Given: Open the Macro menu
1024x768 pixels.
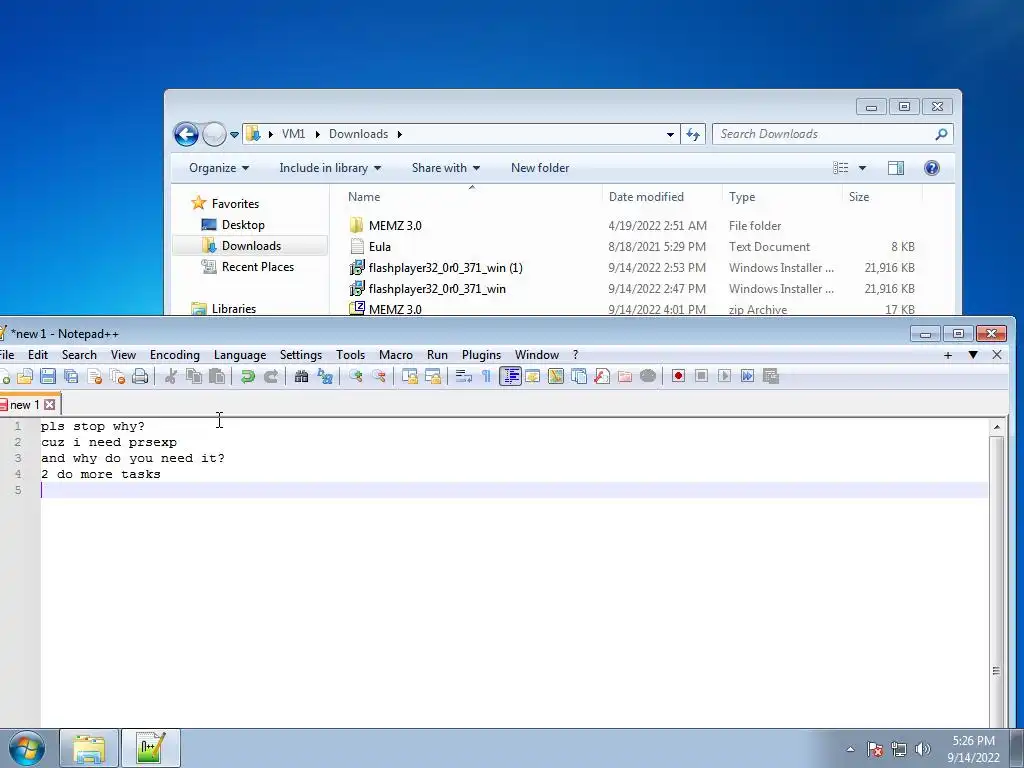Looking at the screenshot, I should pos(396,355).
